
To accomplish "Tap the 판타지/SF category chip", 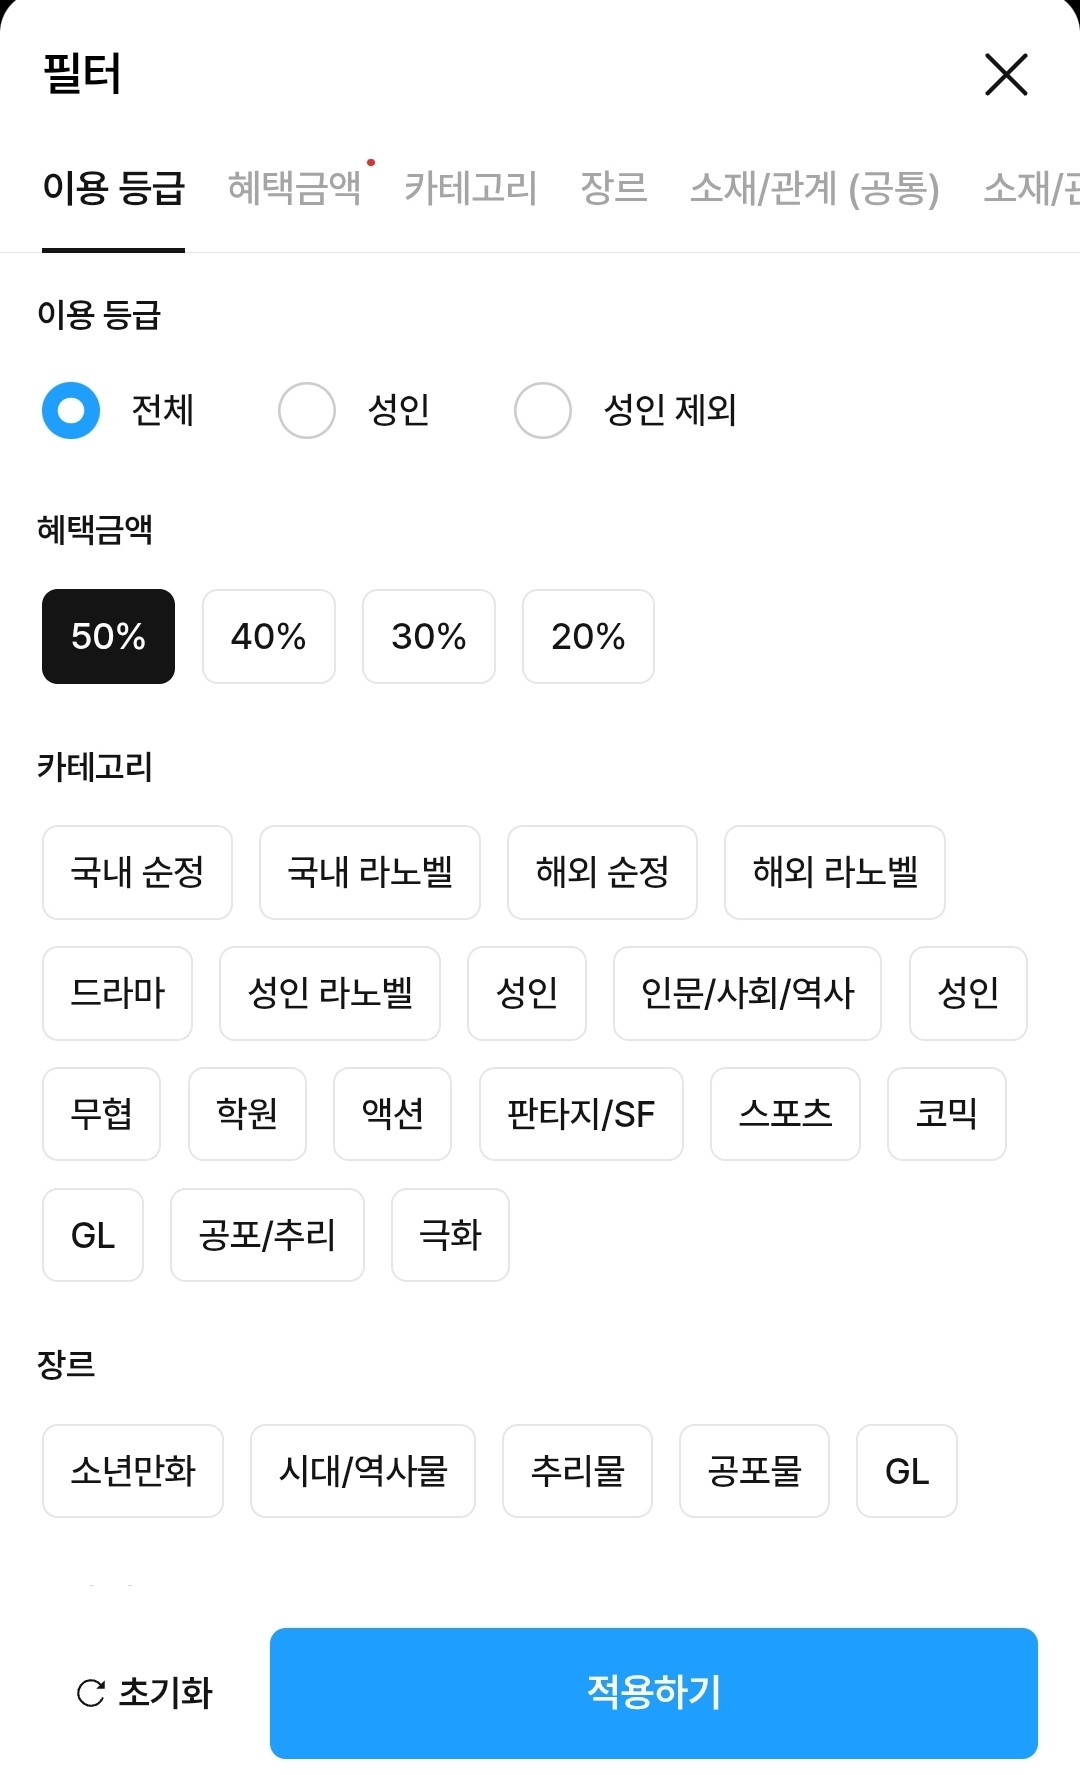I will [x=581, y=1114].
